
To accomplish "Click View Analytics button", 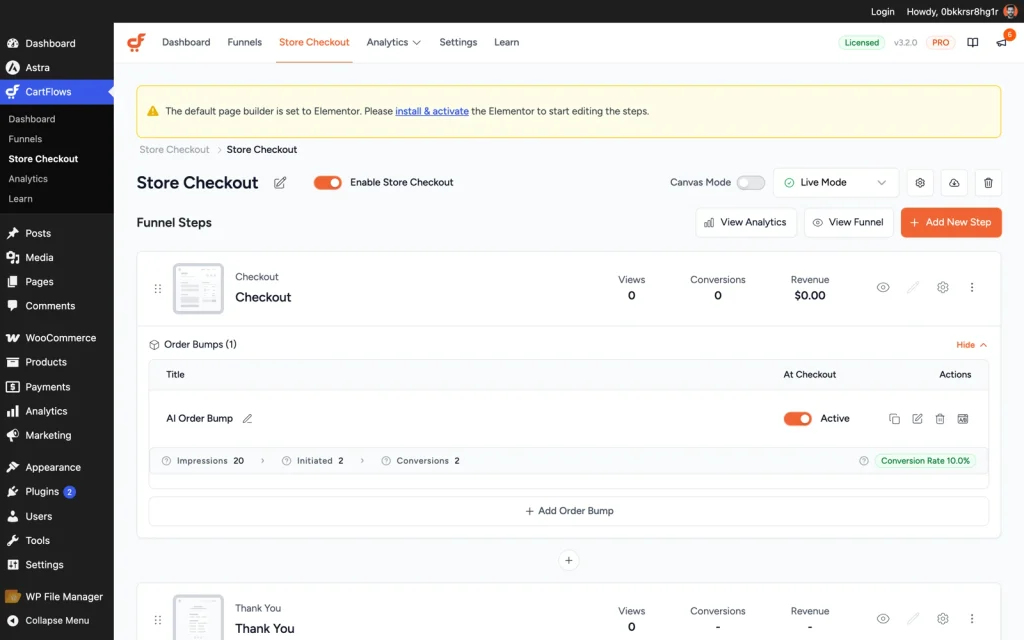I will point(746,223).
